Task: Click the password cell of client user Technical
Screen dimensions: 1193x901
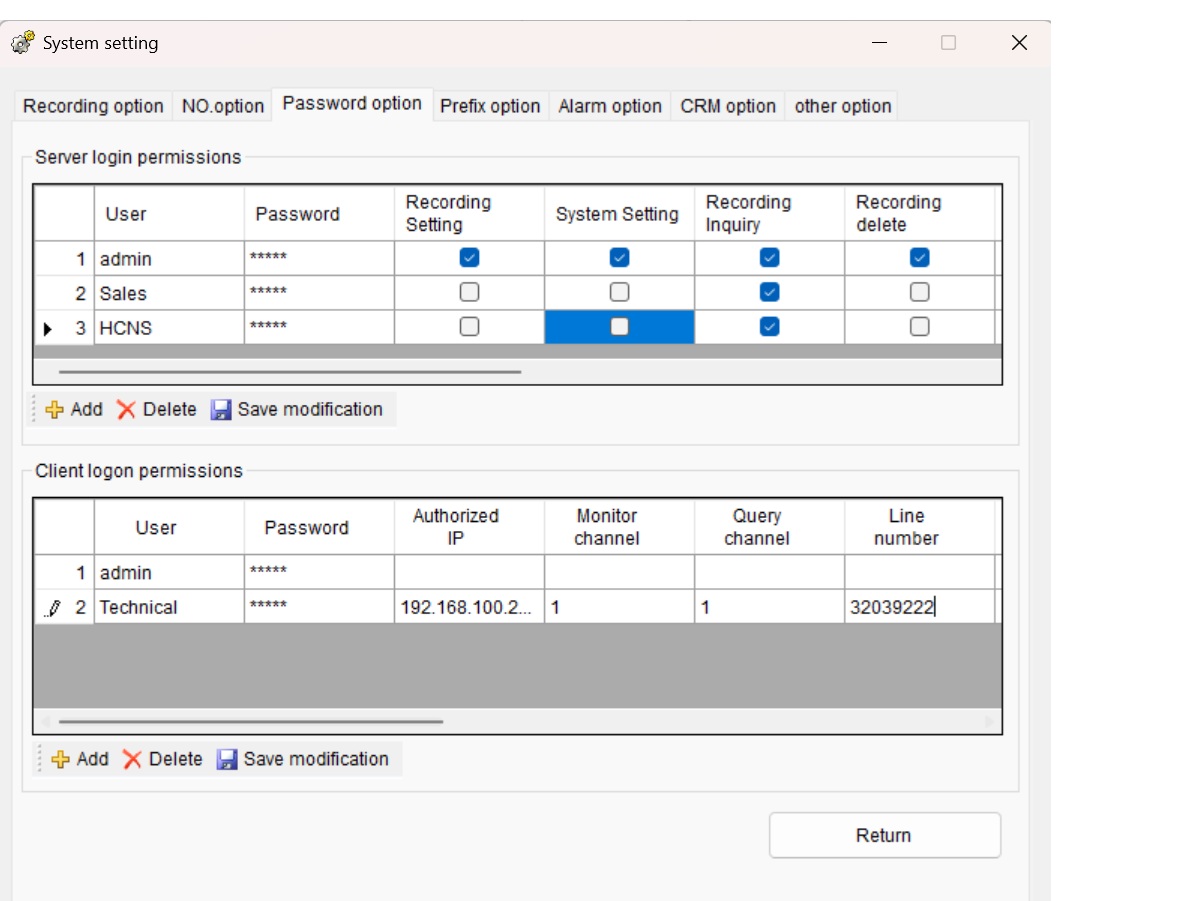Action: click(319, 607)
